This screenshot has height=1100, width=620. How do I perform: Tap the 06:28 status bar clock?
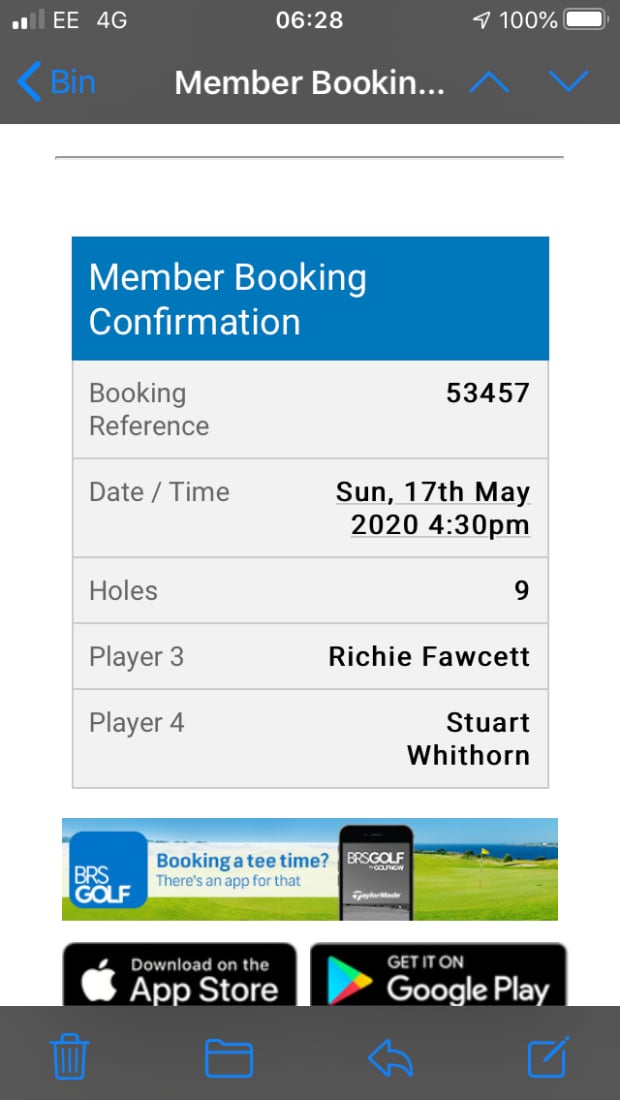(x=309, y=20)
